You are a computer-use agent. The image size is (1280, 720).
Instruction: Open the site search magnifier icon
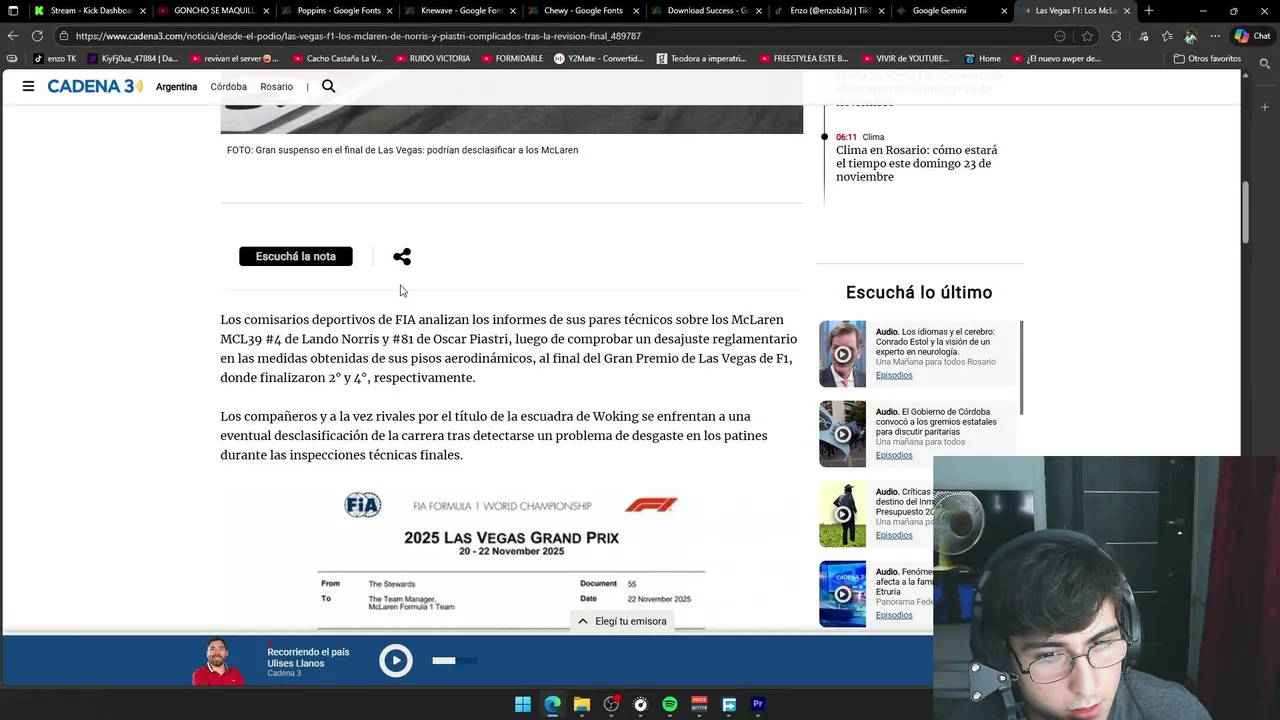coord(328,86)
